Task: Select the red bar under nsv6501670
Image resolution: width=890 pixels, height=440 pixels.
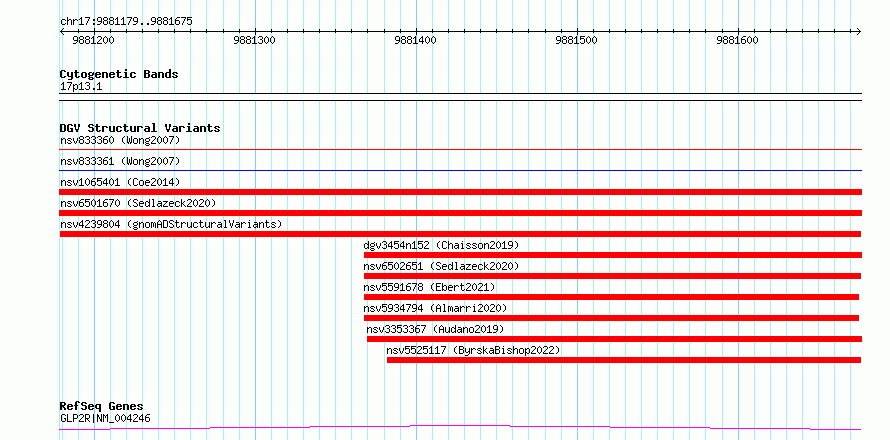Action: [x=460, y=213]
